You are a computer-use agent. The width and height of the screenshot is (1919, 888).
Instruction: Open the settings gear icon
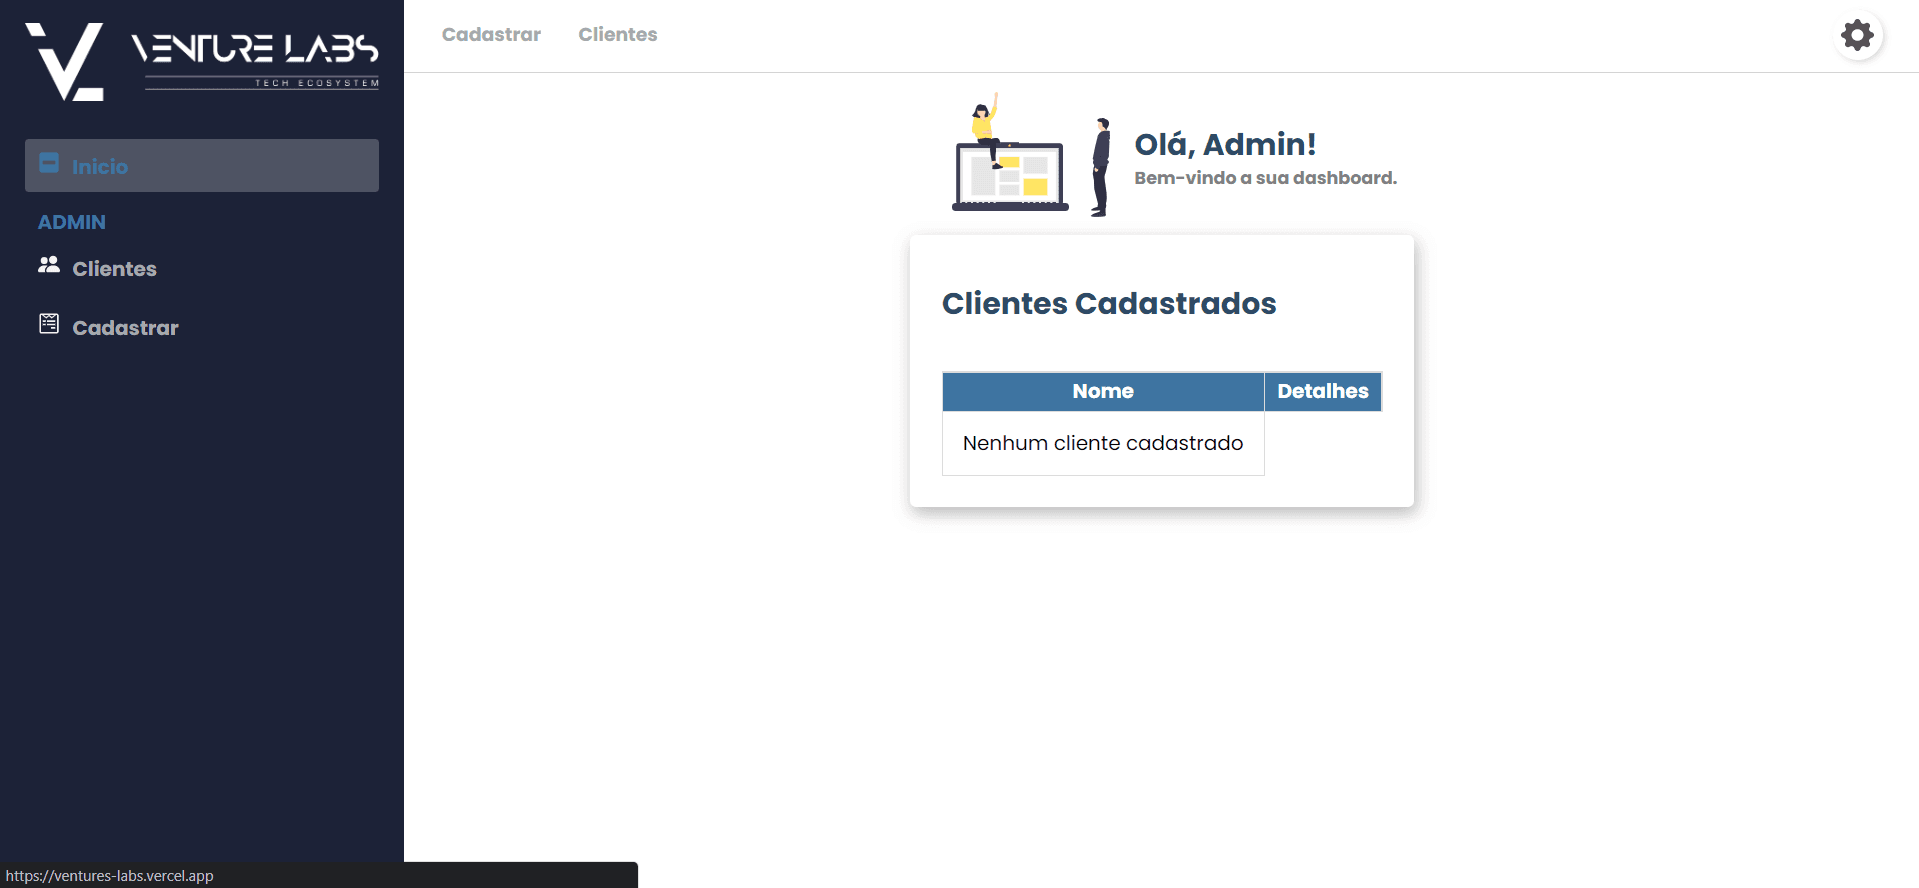[1857, 35]
